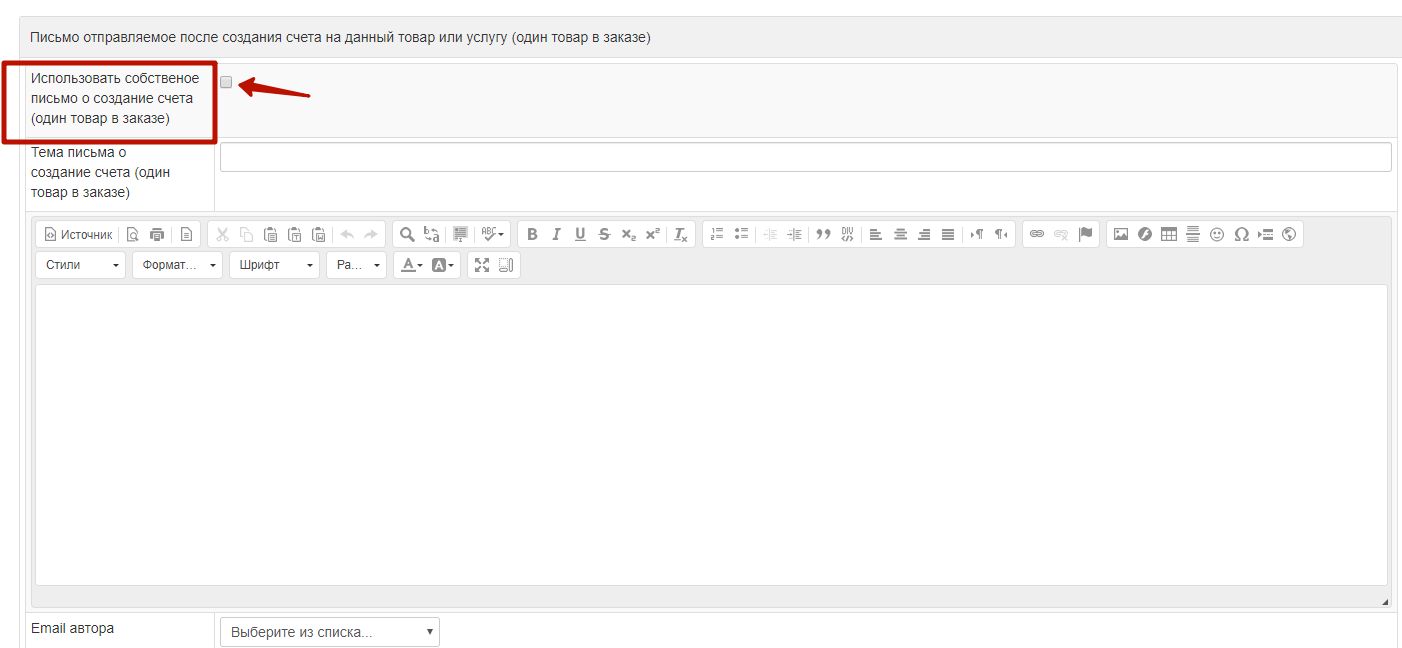Enable the custom invoice email checkbox
Screen dimensions: 1402x648
[x=226, y=83]
